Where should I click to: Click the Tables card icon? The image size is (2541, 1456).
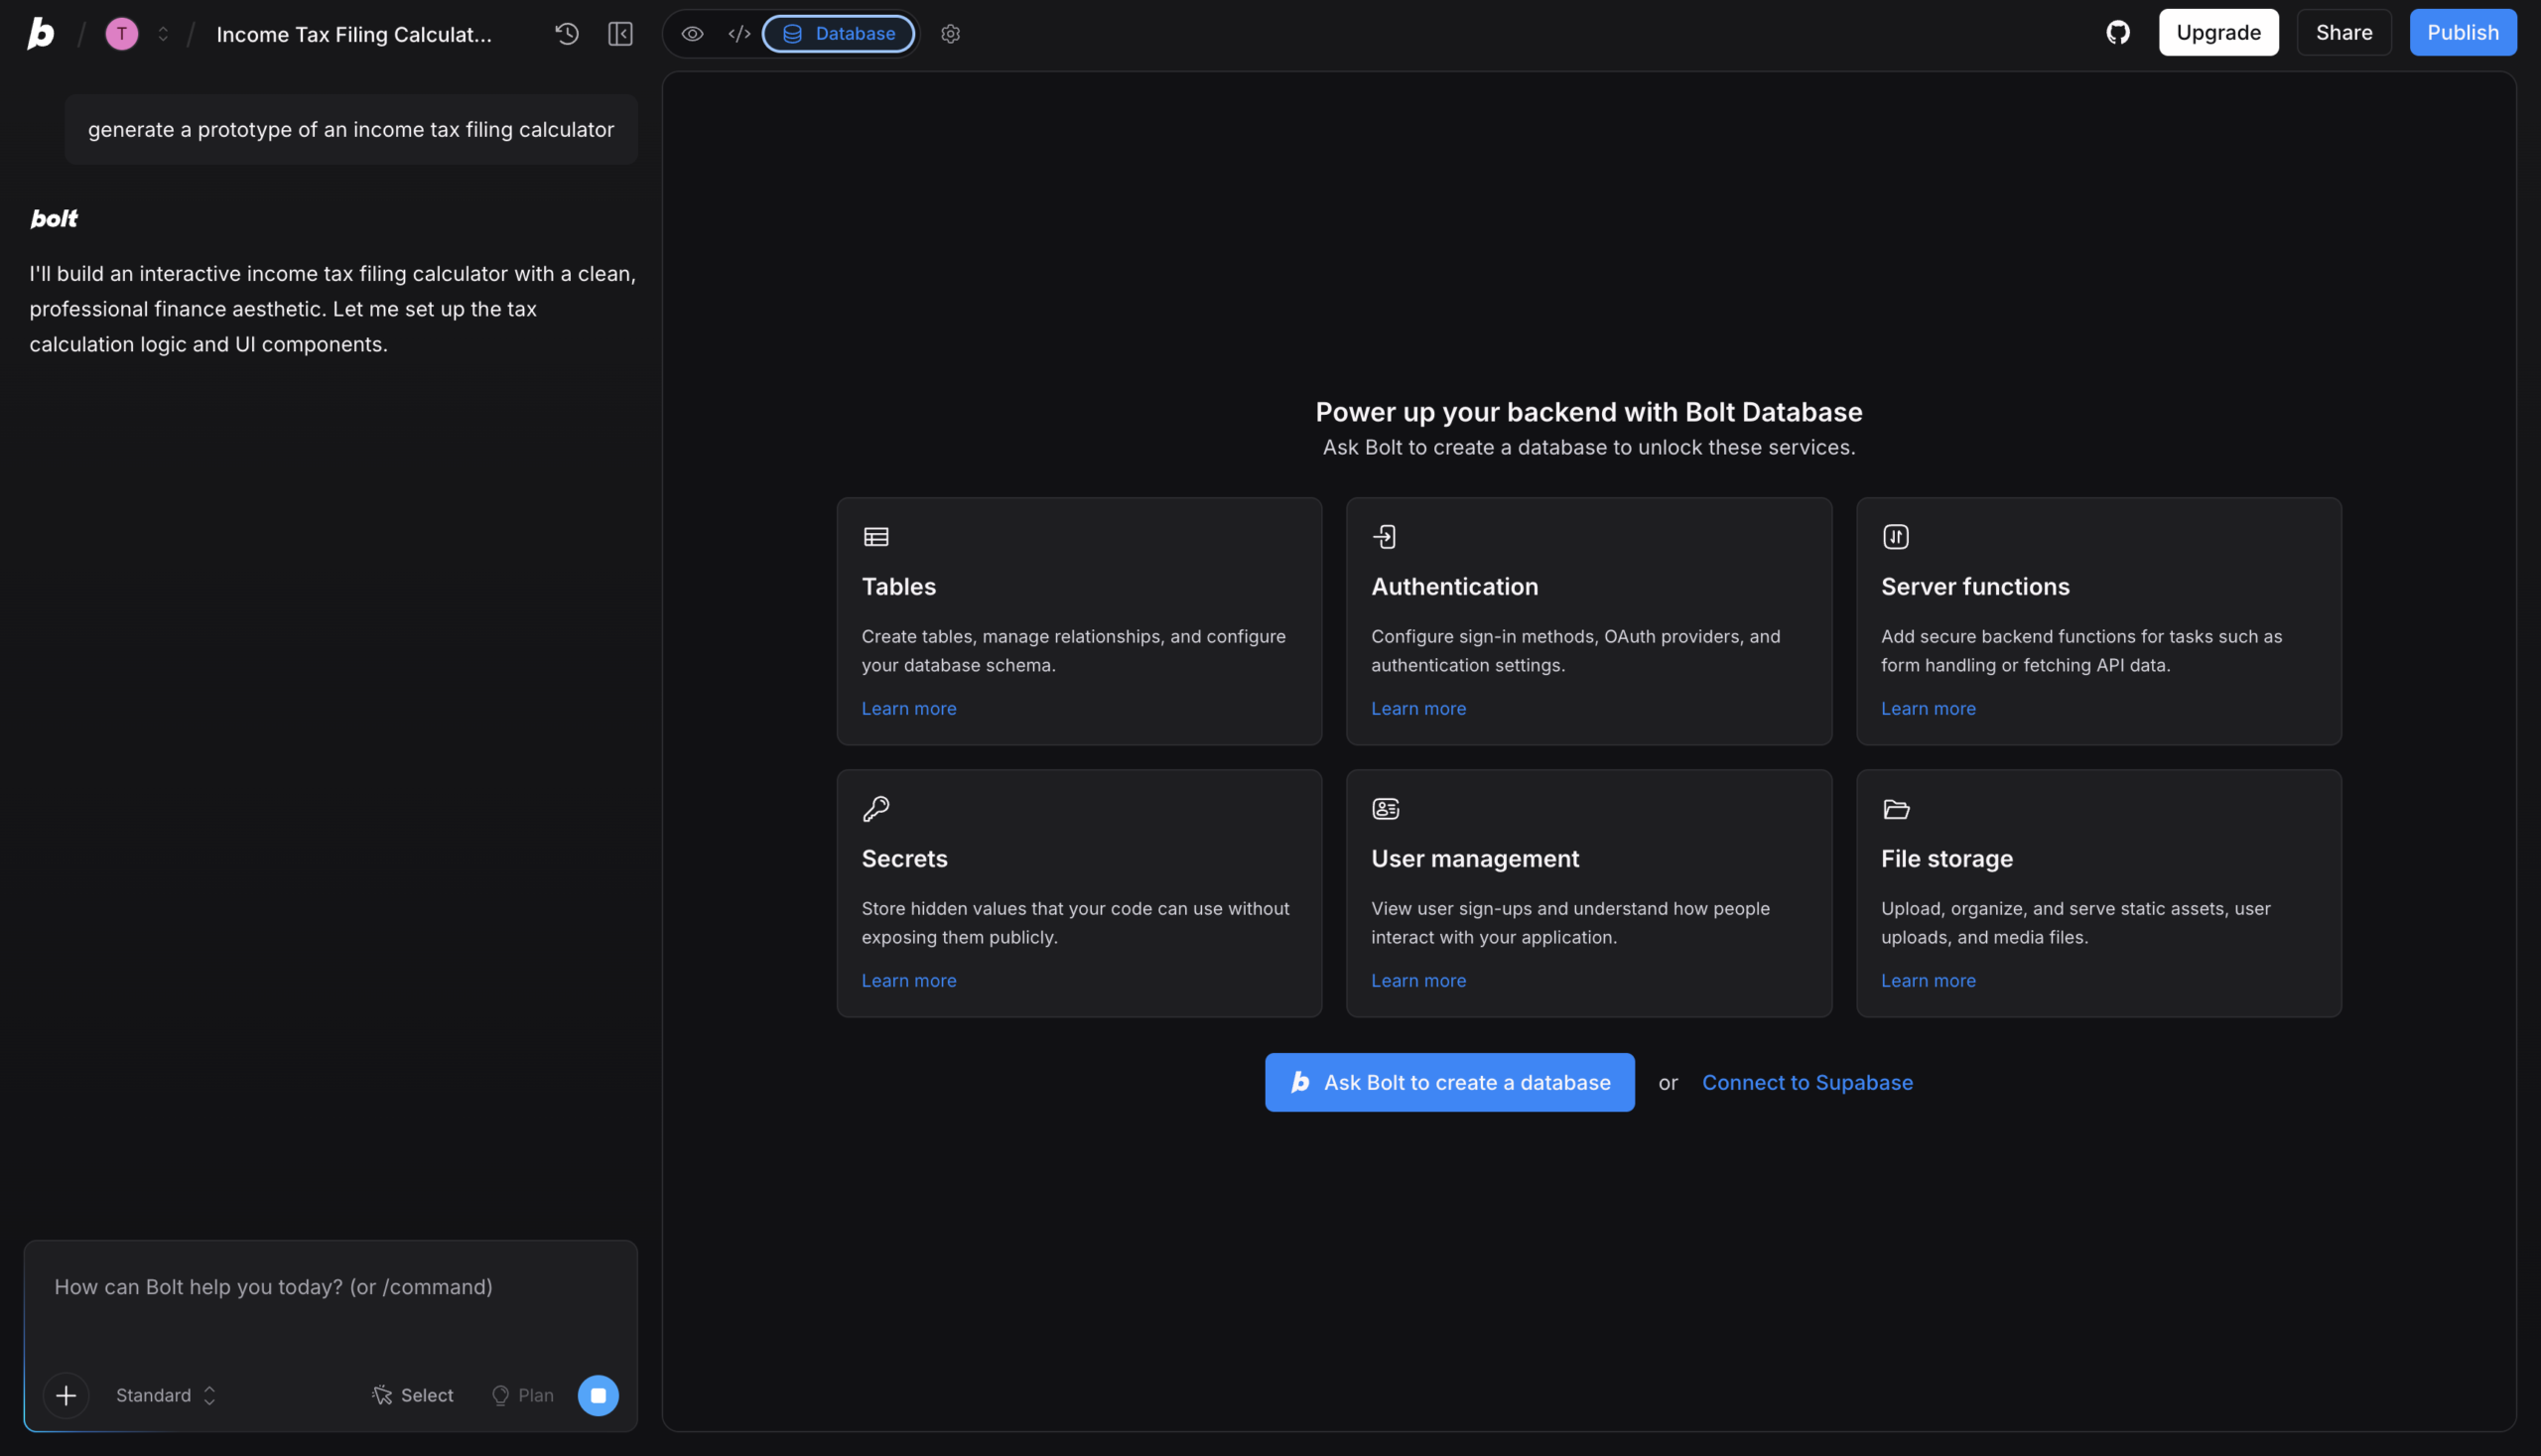point(876,537)
